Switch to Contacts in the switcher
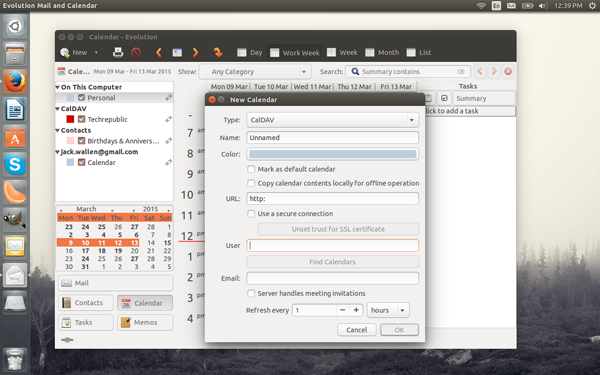600x375 pixels. coord(86,303)
